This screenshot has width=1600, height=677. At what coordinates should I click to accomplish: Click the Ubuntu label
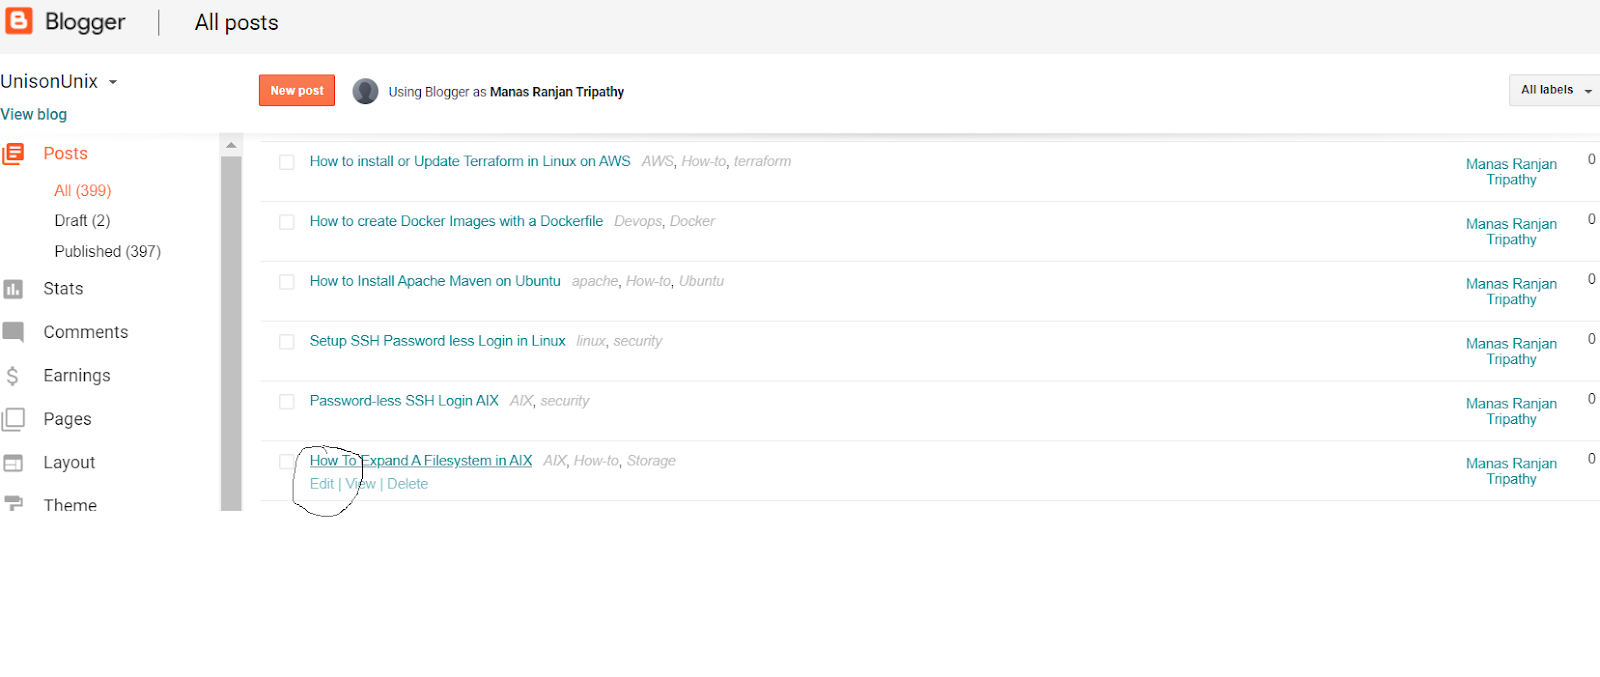tap(701, 281)
